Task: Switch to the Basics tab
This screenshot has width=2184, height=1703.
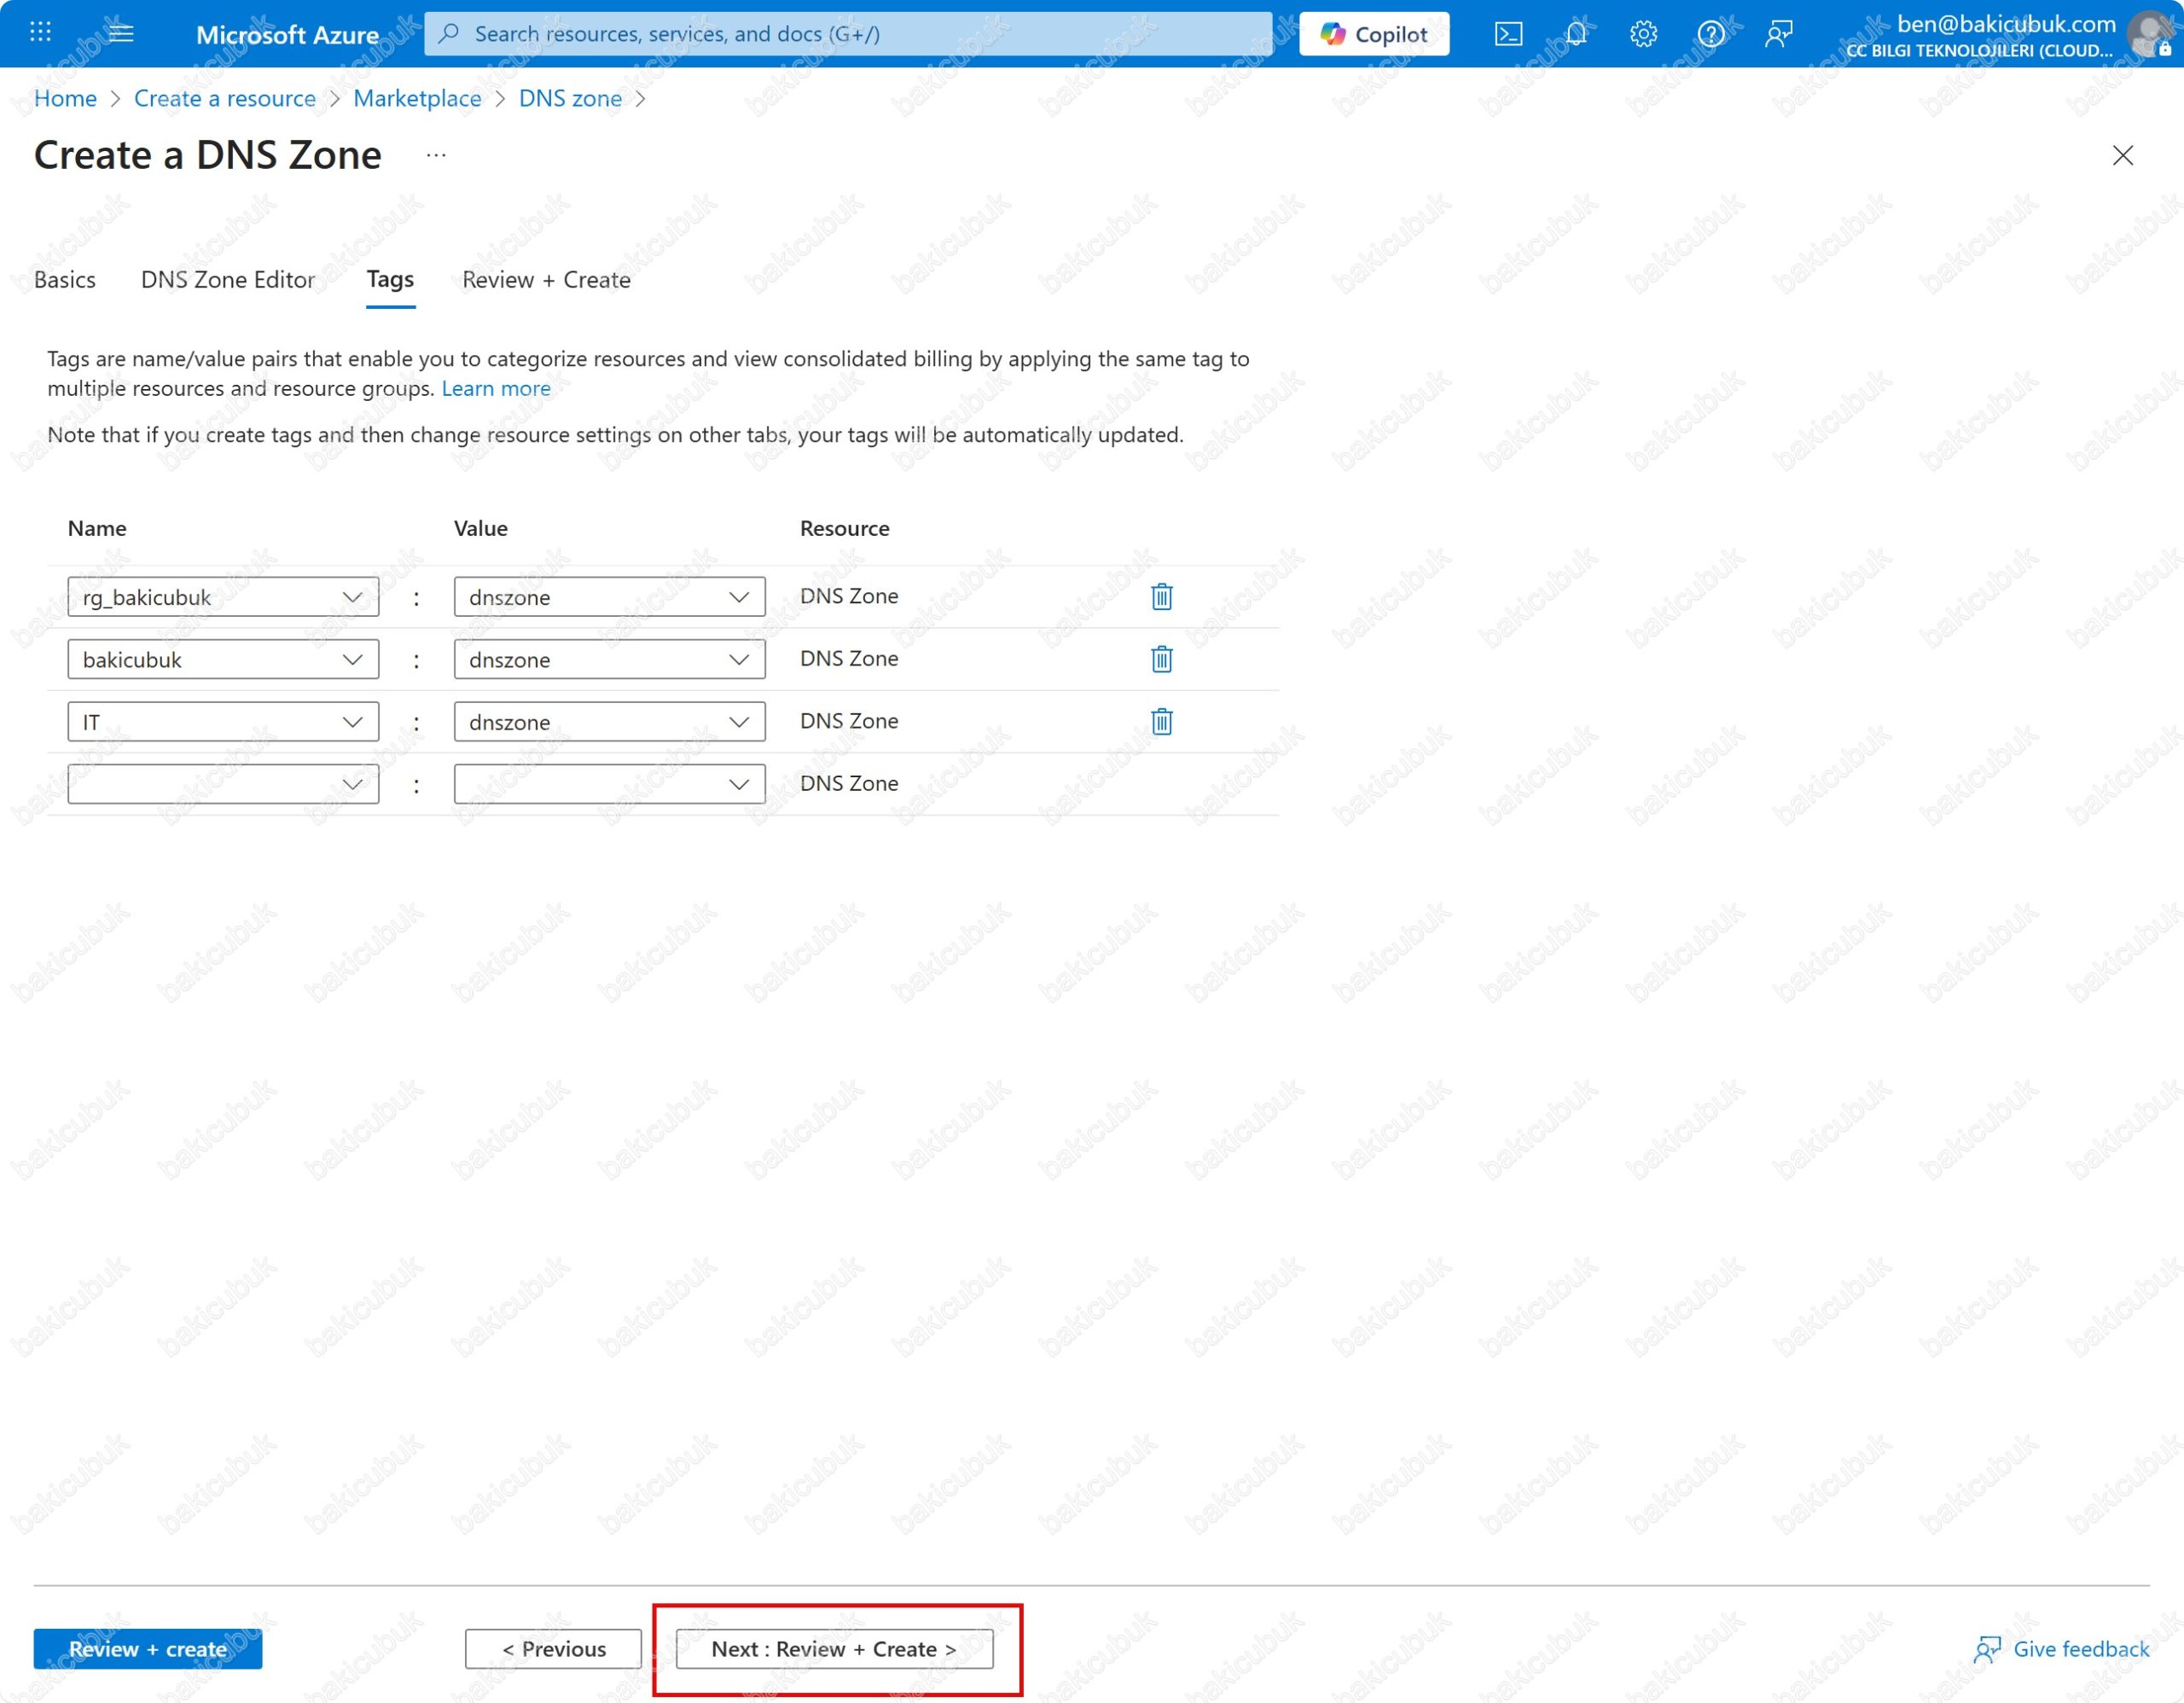Action: click(65, 280)
